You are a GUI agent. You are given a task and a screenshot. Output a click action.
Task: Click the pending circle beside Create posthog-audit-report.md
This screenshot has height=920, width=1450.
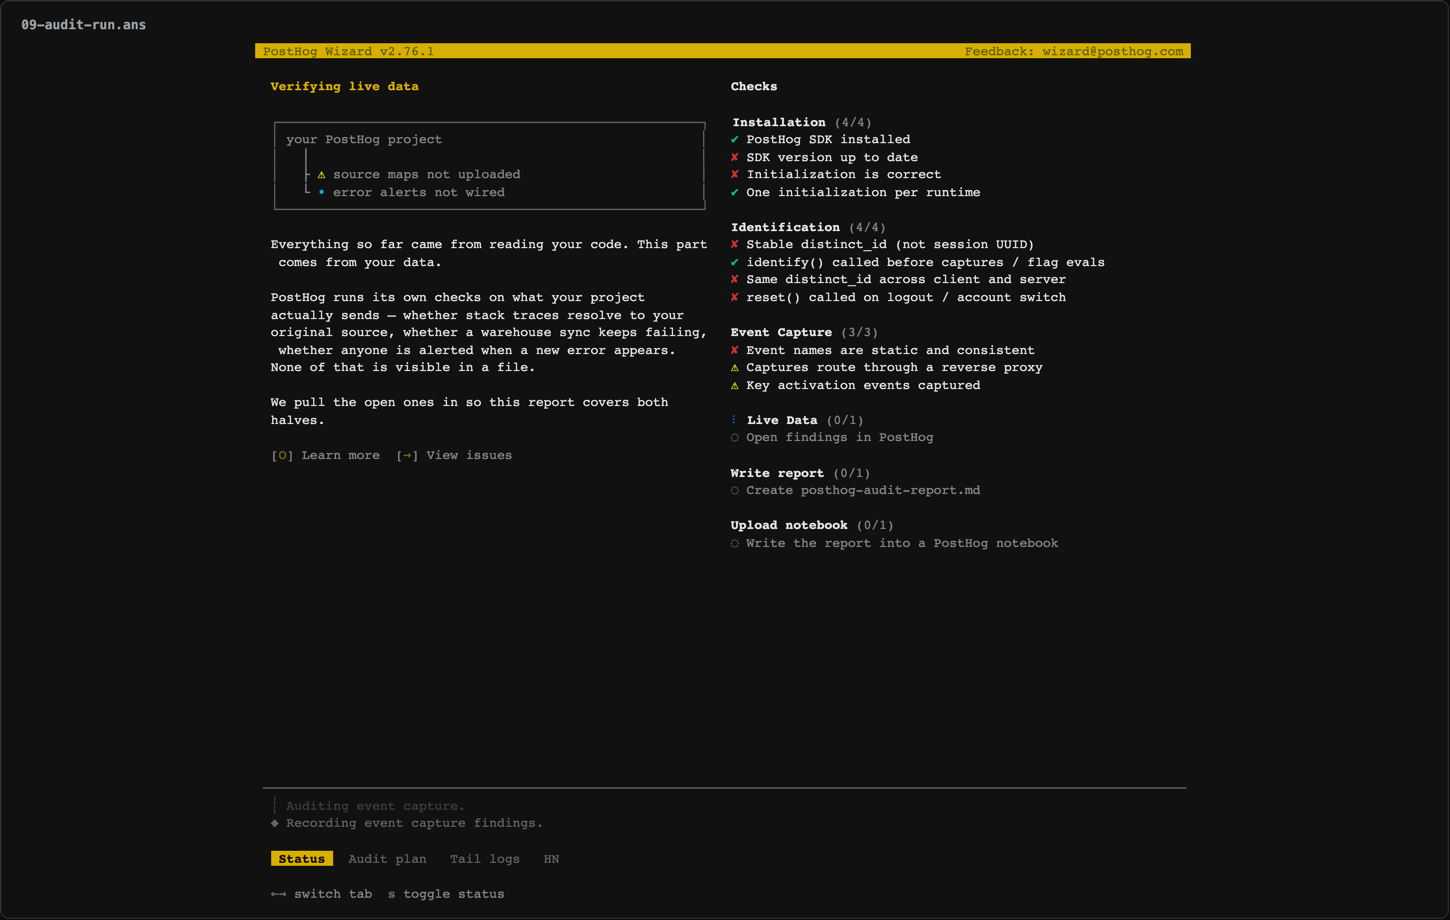[x=735, y=490]
